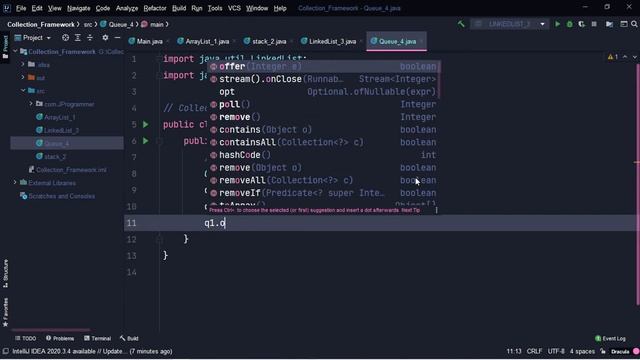Open the TODO tool window
The image size is (640, 360).
pos(25,338)
